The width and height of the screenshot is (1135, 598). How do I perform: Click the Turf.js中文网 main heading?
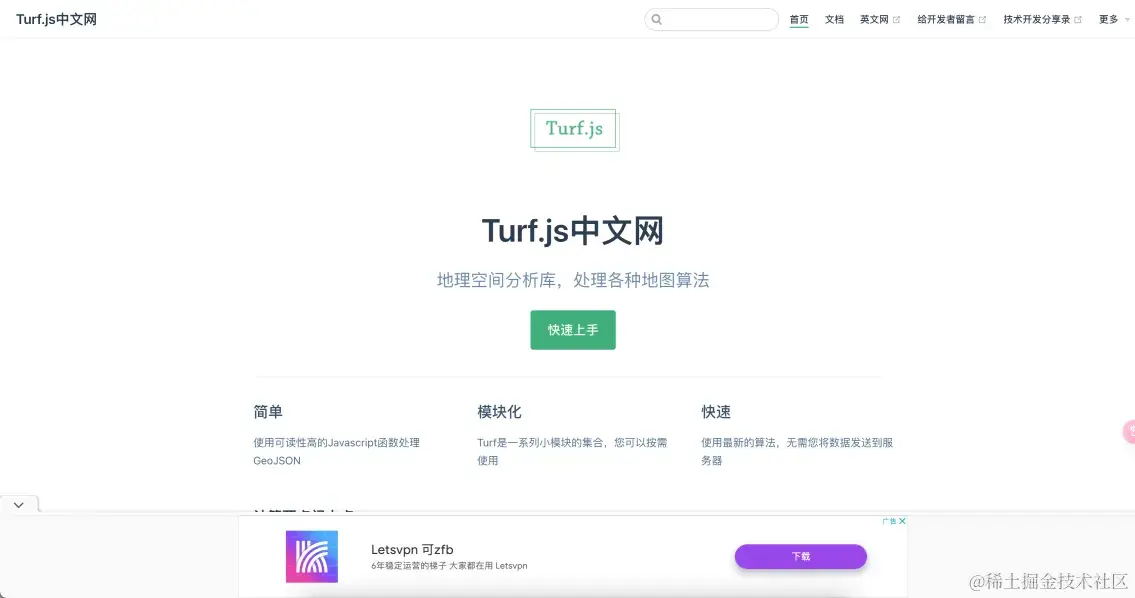pyautogui.click(x=573, y=231)
